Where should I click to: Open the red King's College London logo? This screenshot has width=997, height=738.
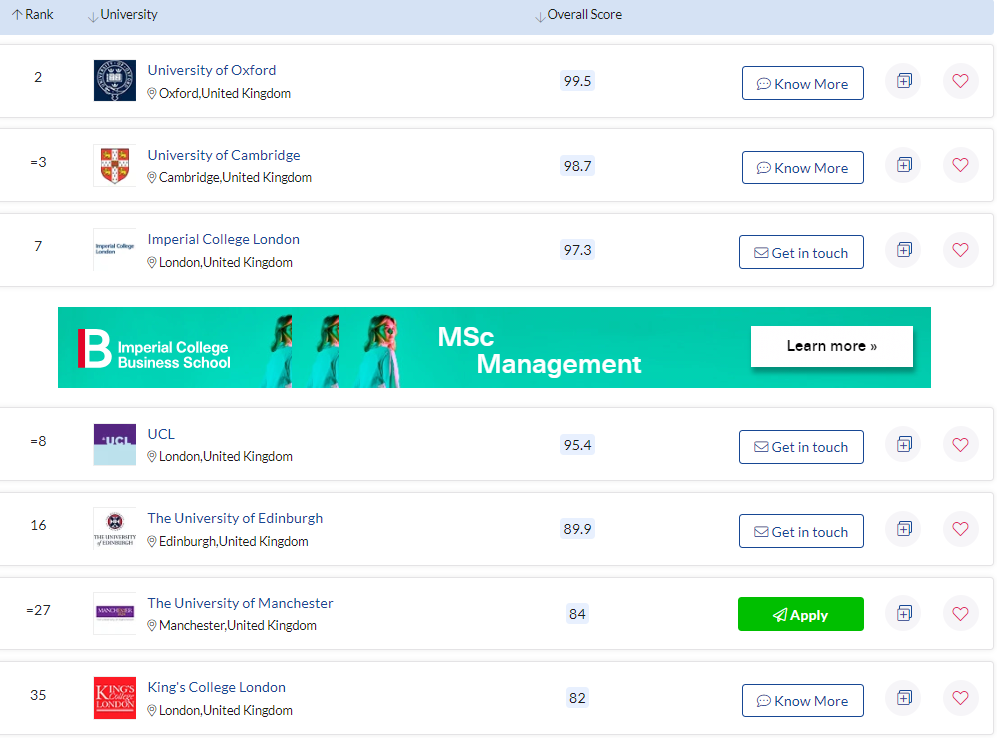(114, 698)
